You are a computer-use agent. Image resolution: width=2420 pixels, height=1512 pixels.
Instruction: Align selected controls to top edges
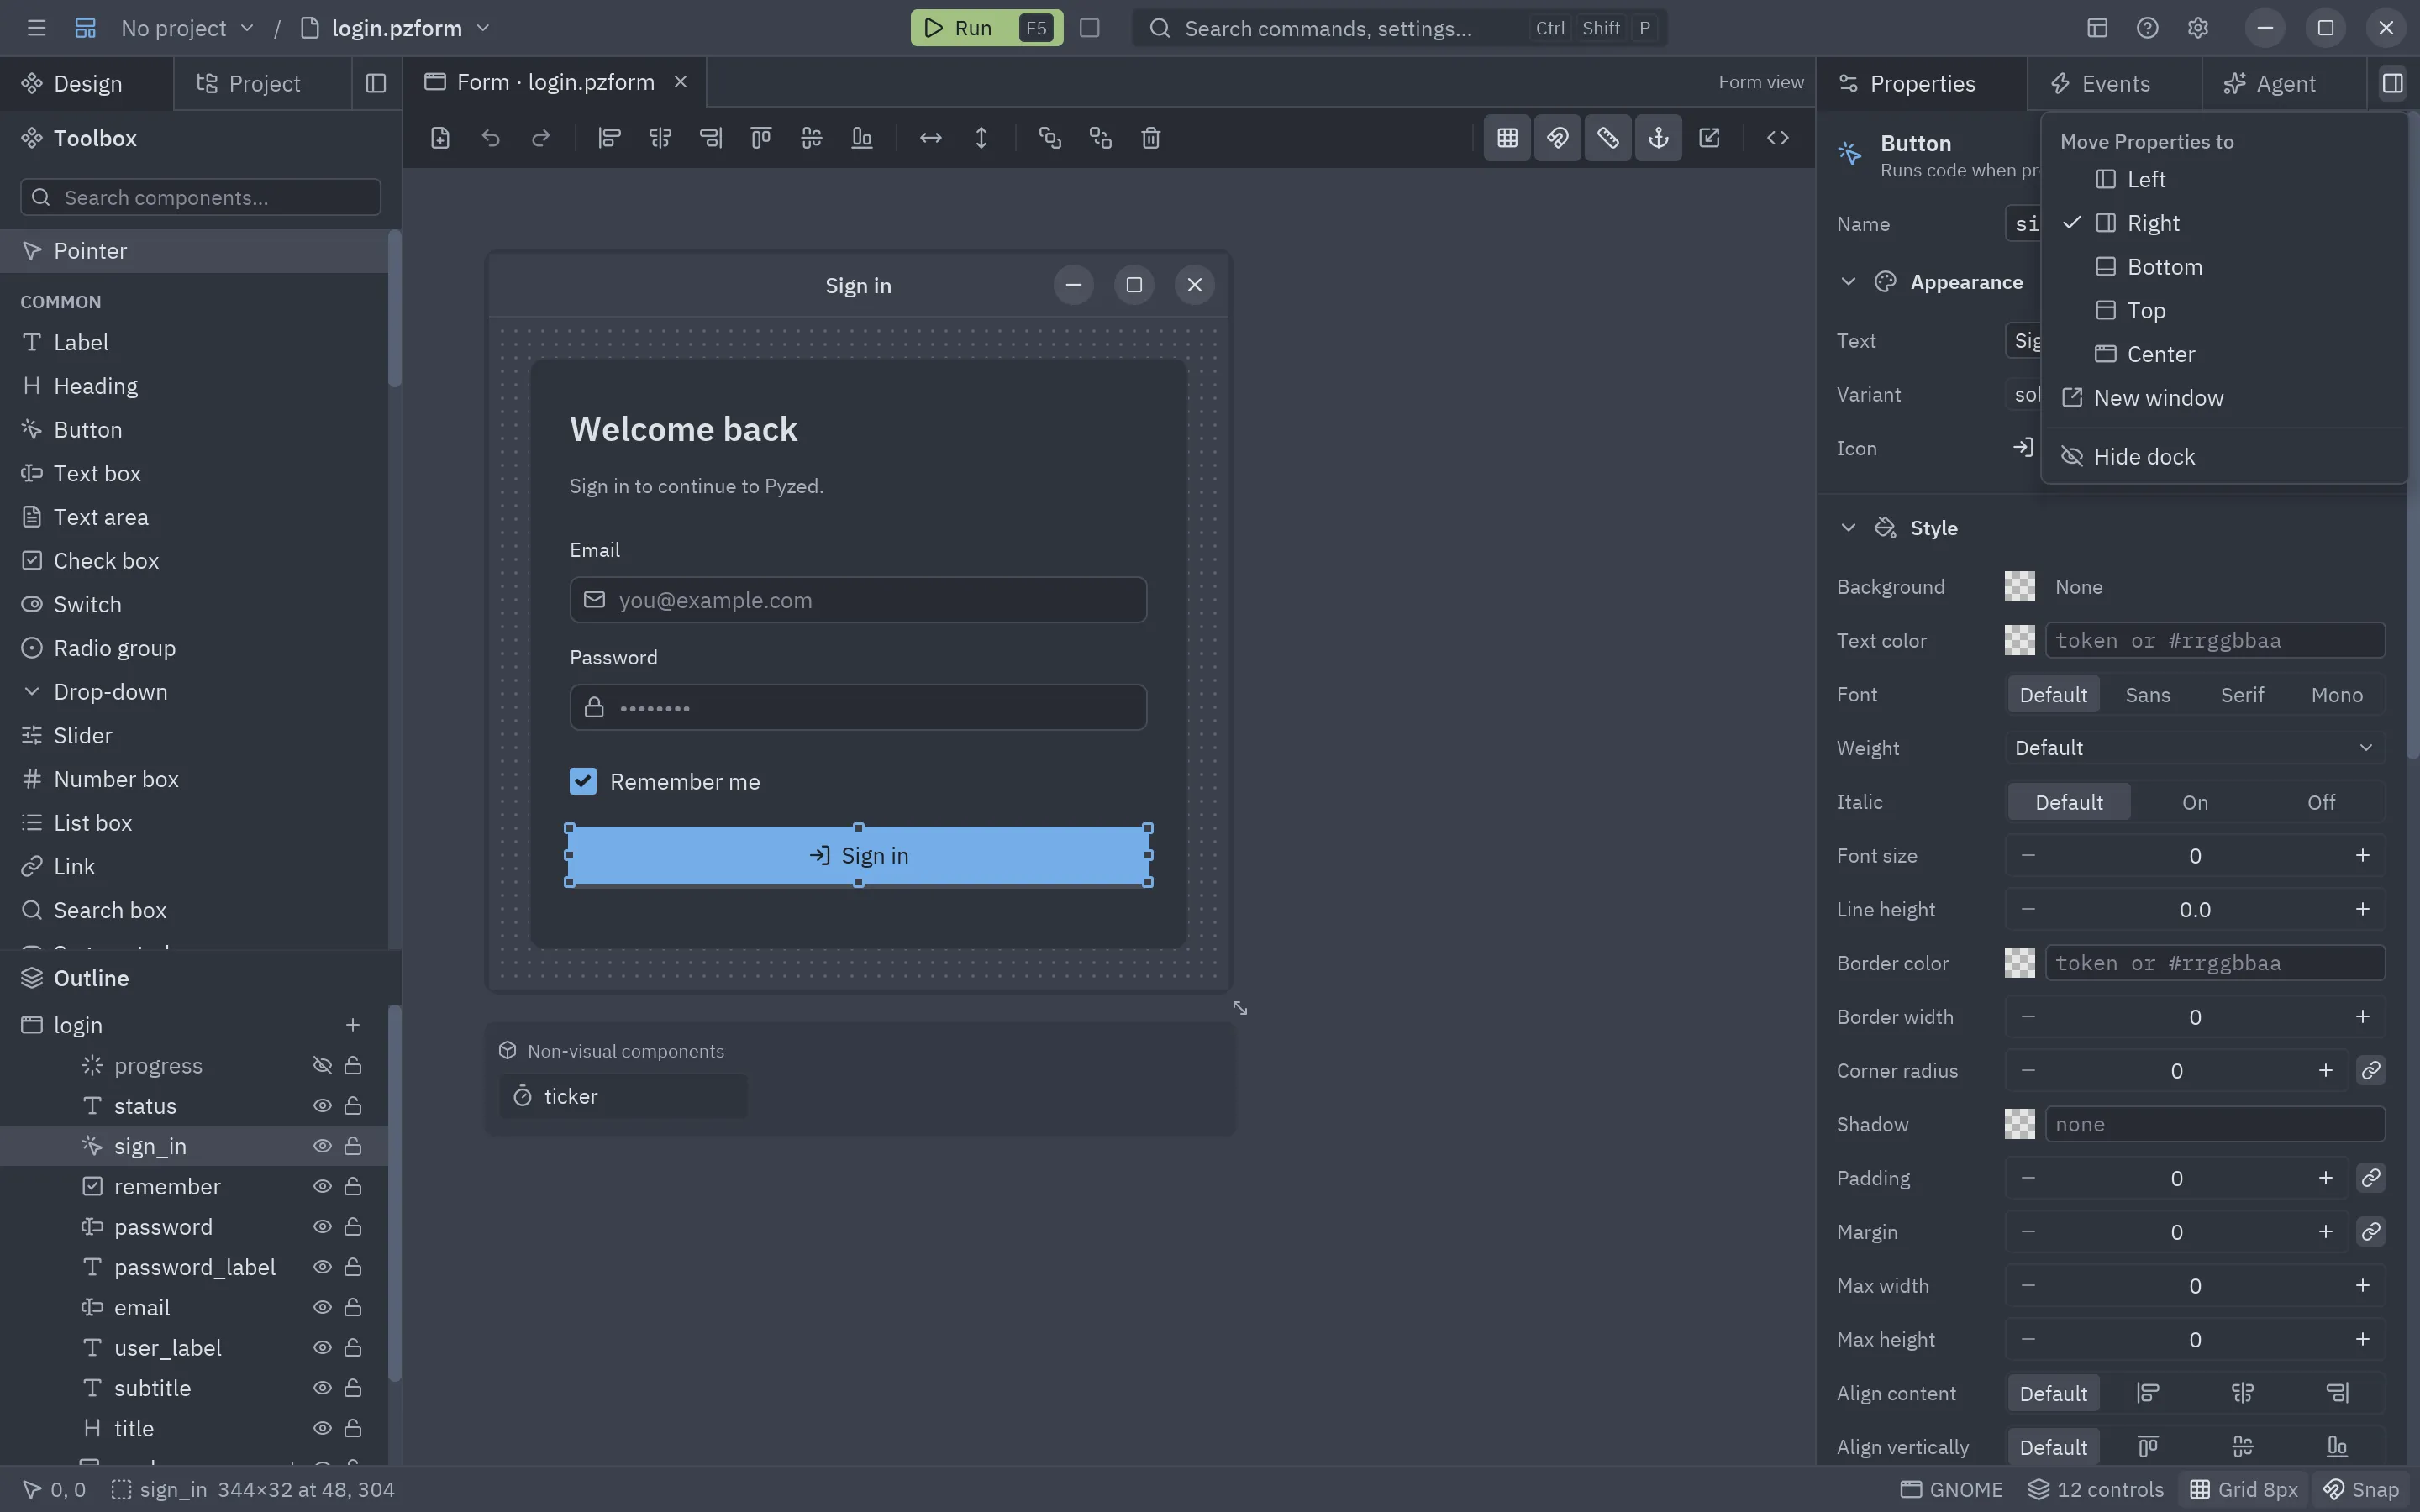(x=761, y=138)
